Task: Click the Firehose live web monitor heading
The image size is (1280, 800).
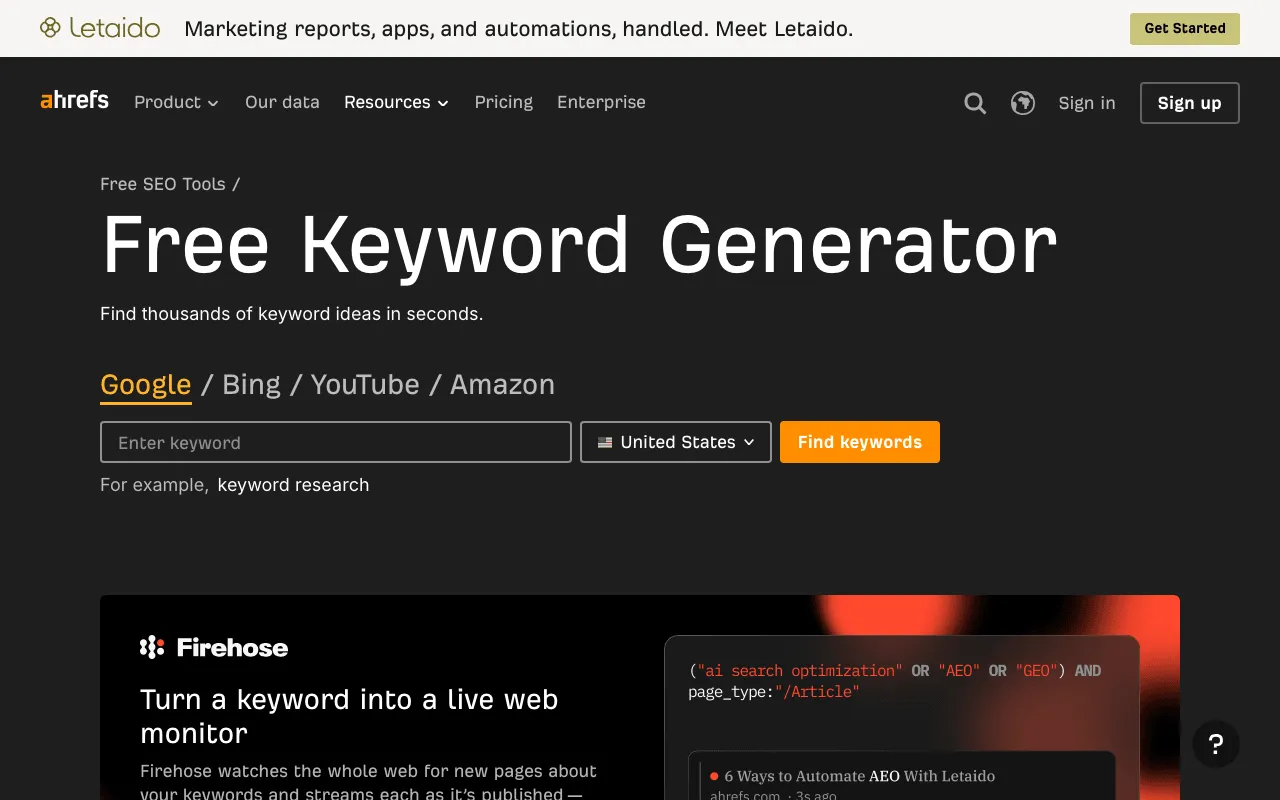Action: tap(349, 716)
